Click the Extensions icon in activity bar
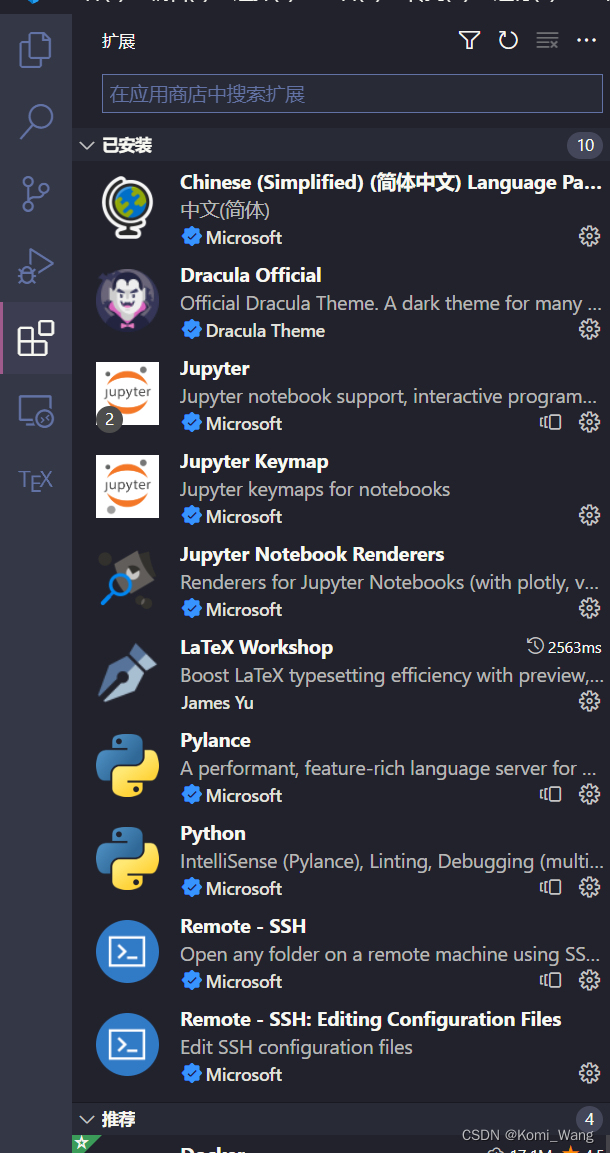The width and height of the screenshot is (610, 1153). click(x=35, y=338)
